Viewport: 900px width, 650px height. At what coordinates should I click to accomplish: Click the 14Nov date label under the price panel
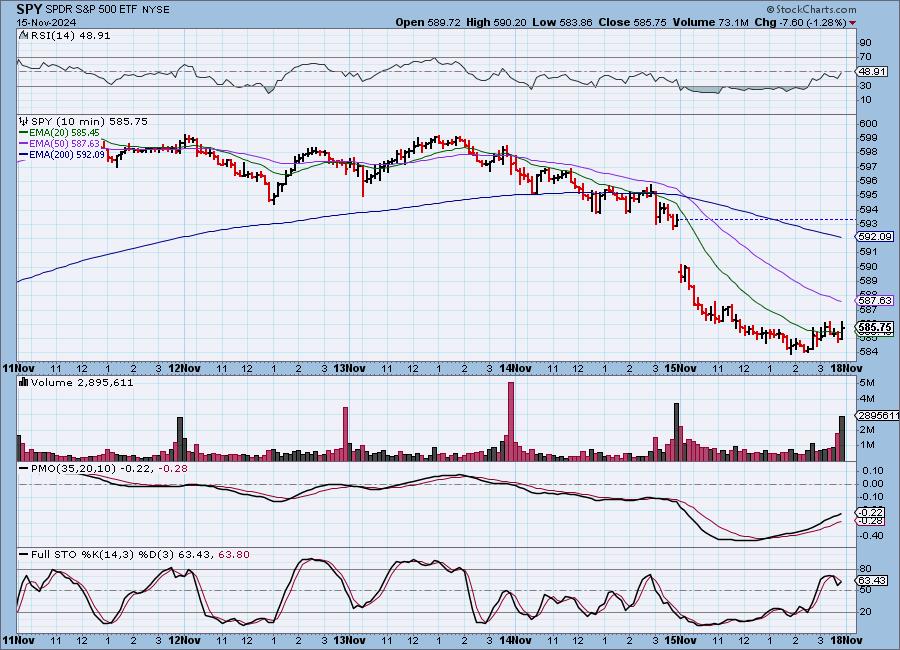515,369
